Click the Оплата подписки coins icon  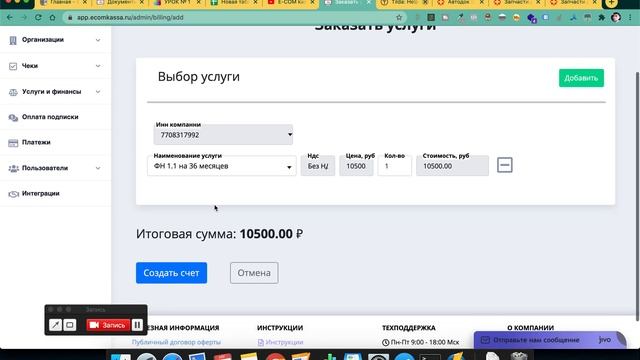click(x=13, y=118)
